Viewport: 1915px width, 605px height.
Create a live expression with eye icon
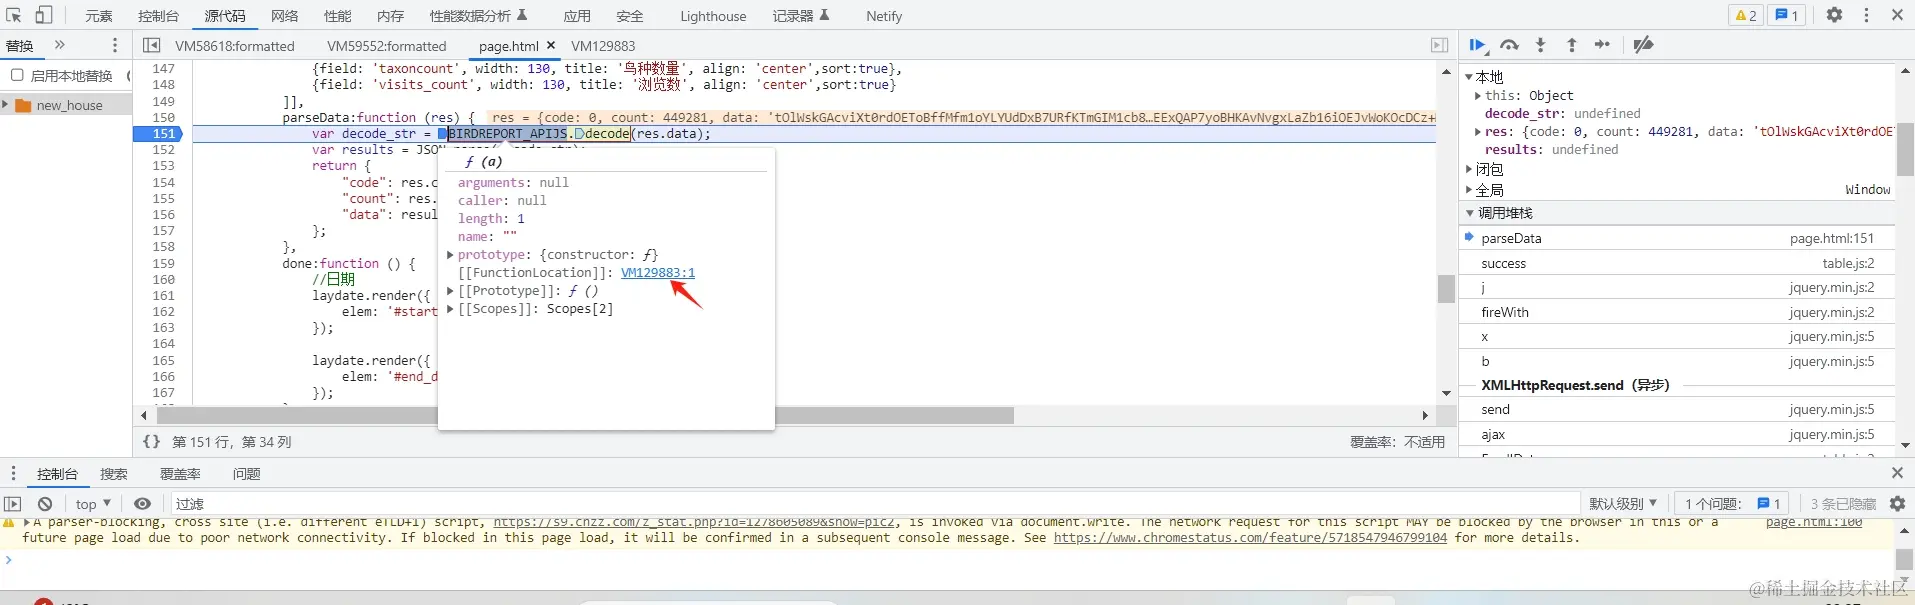coord(142,504)
